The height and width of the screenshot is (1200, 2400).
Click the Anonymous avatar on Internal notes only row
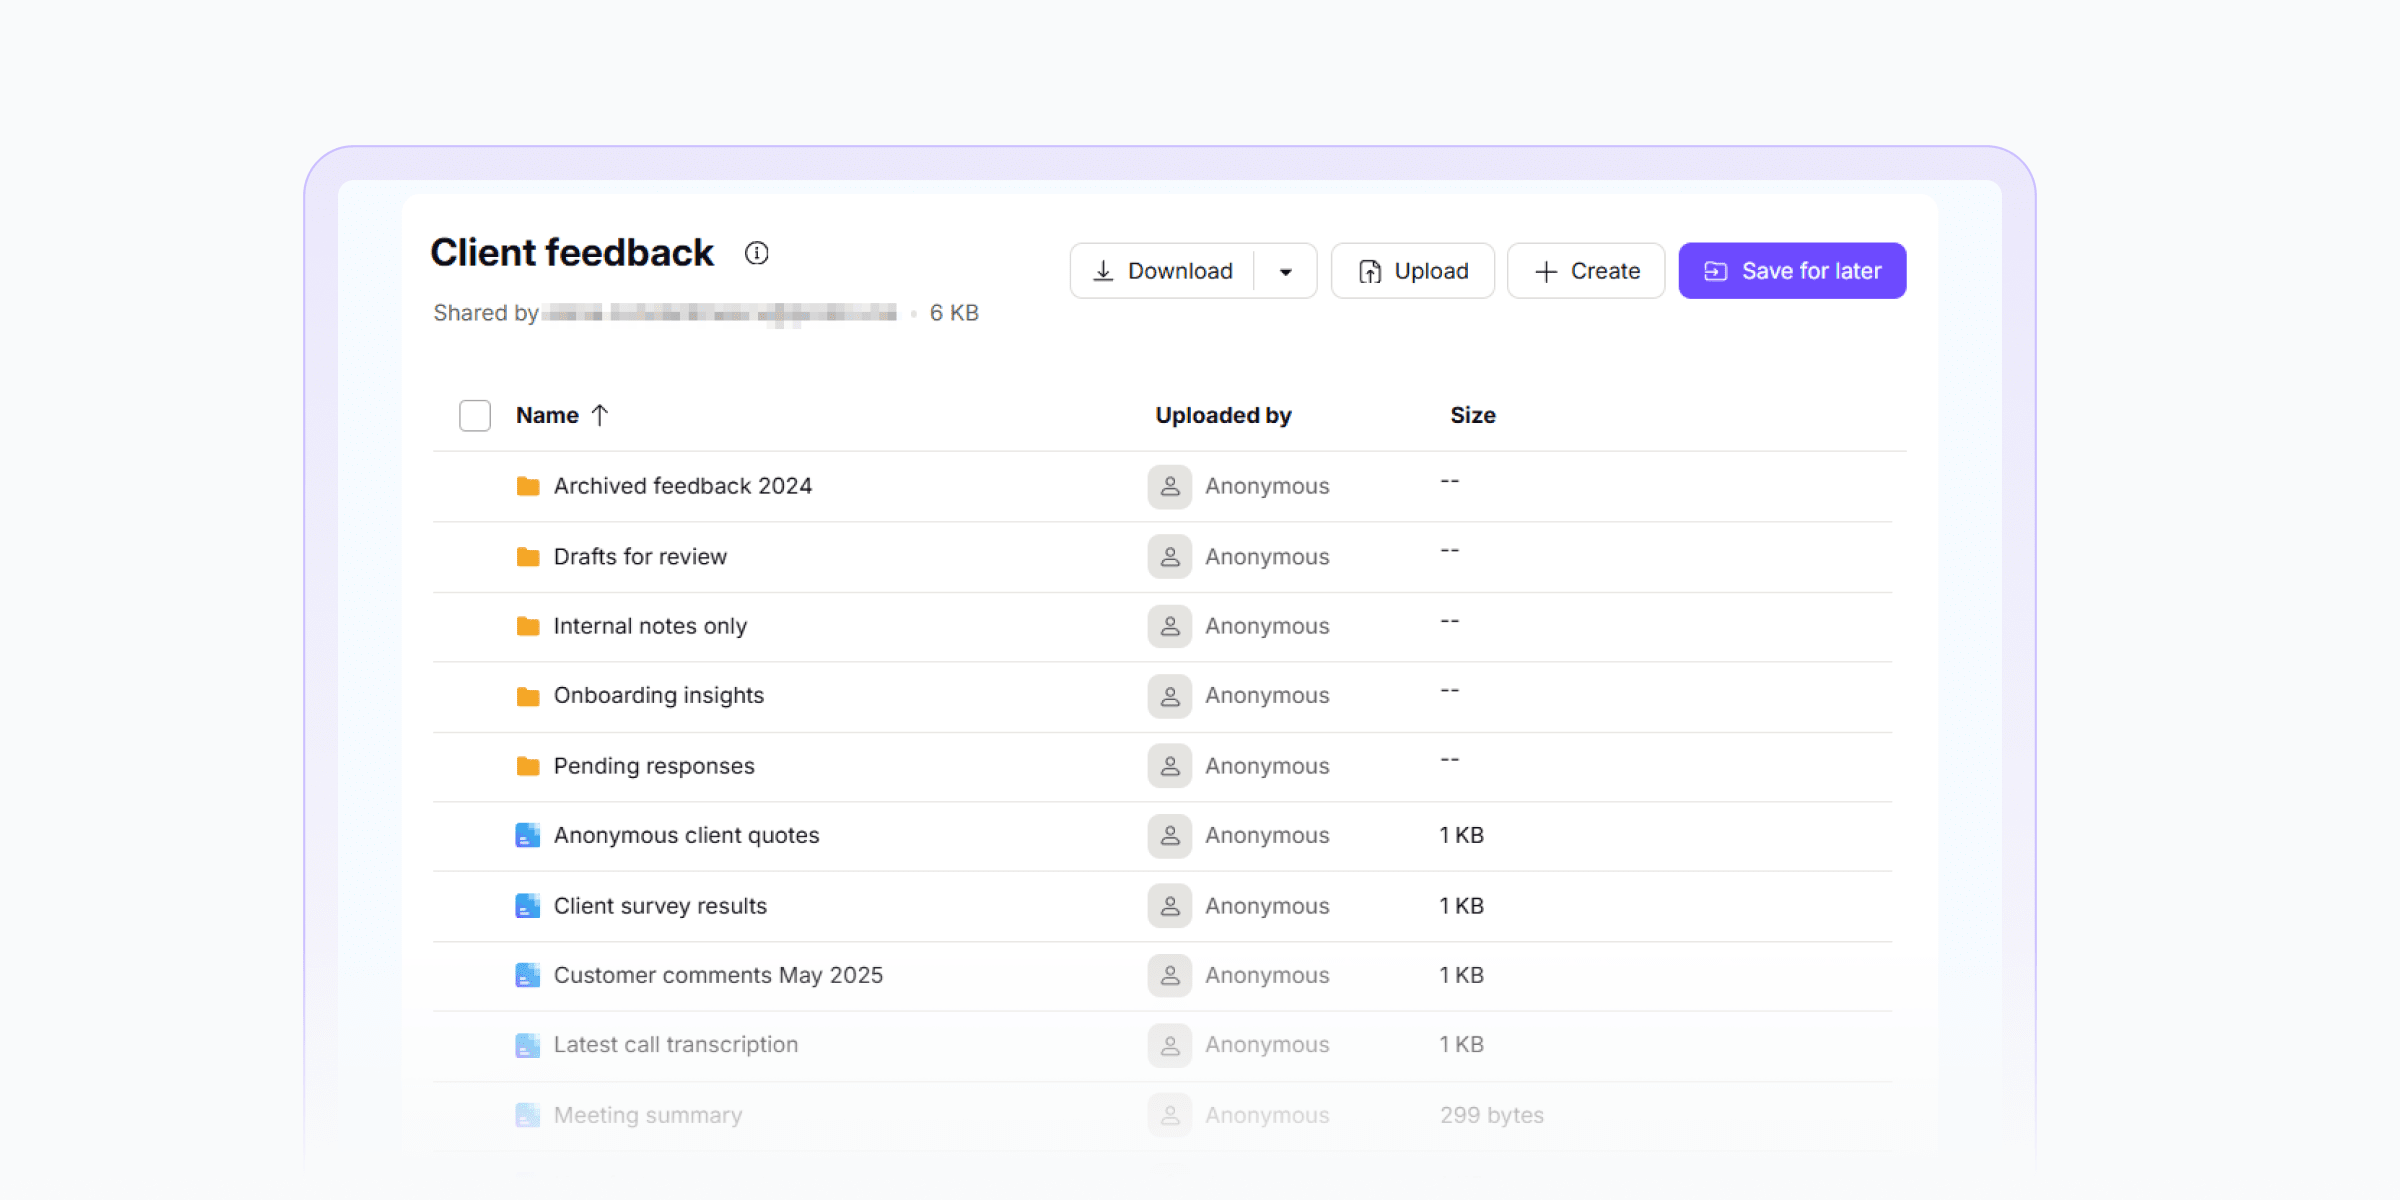pyautogui.click(x=1169, y=626)
